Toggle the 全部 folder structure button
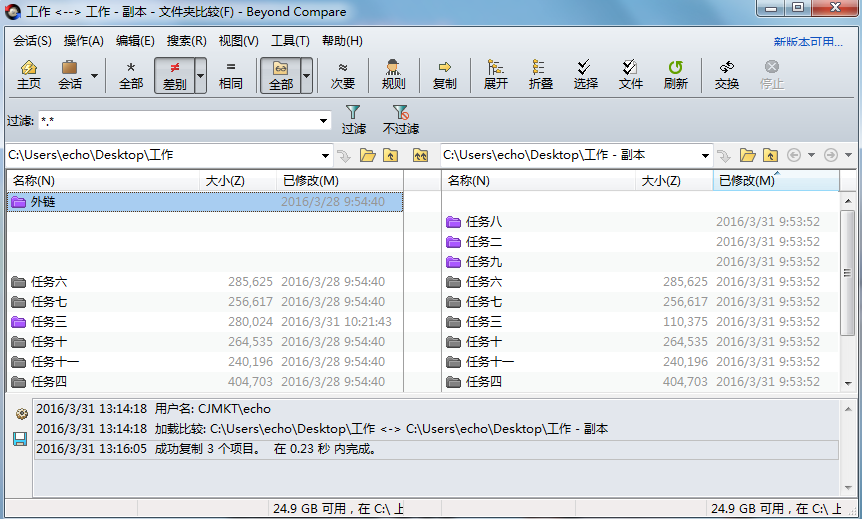The image size is (862, 519). pos(280,75)
